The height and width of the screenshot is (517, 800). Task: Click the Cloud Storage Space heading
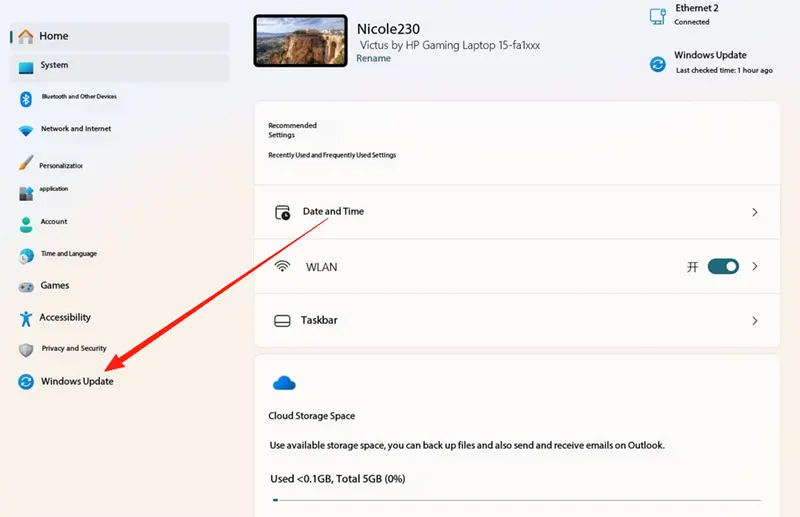312,416
